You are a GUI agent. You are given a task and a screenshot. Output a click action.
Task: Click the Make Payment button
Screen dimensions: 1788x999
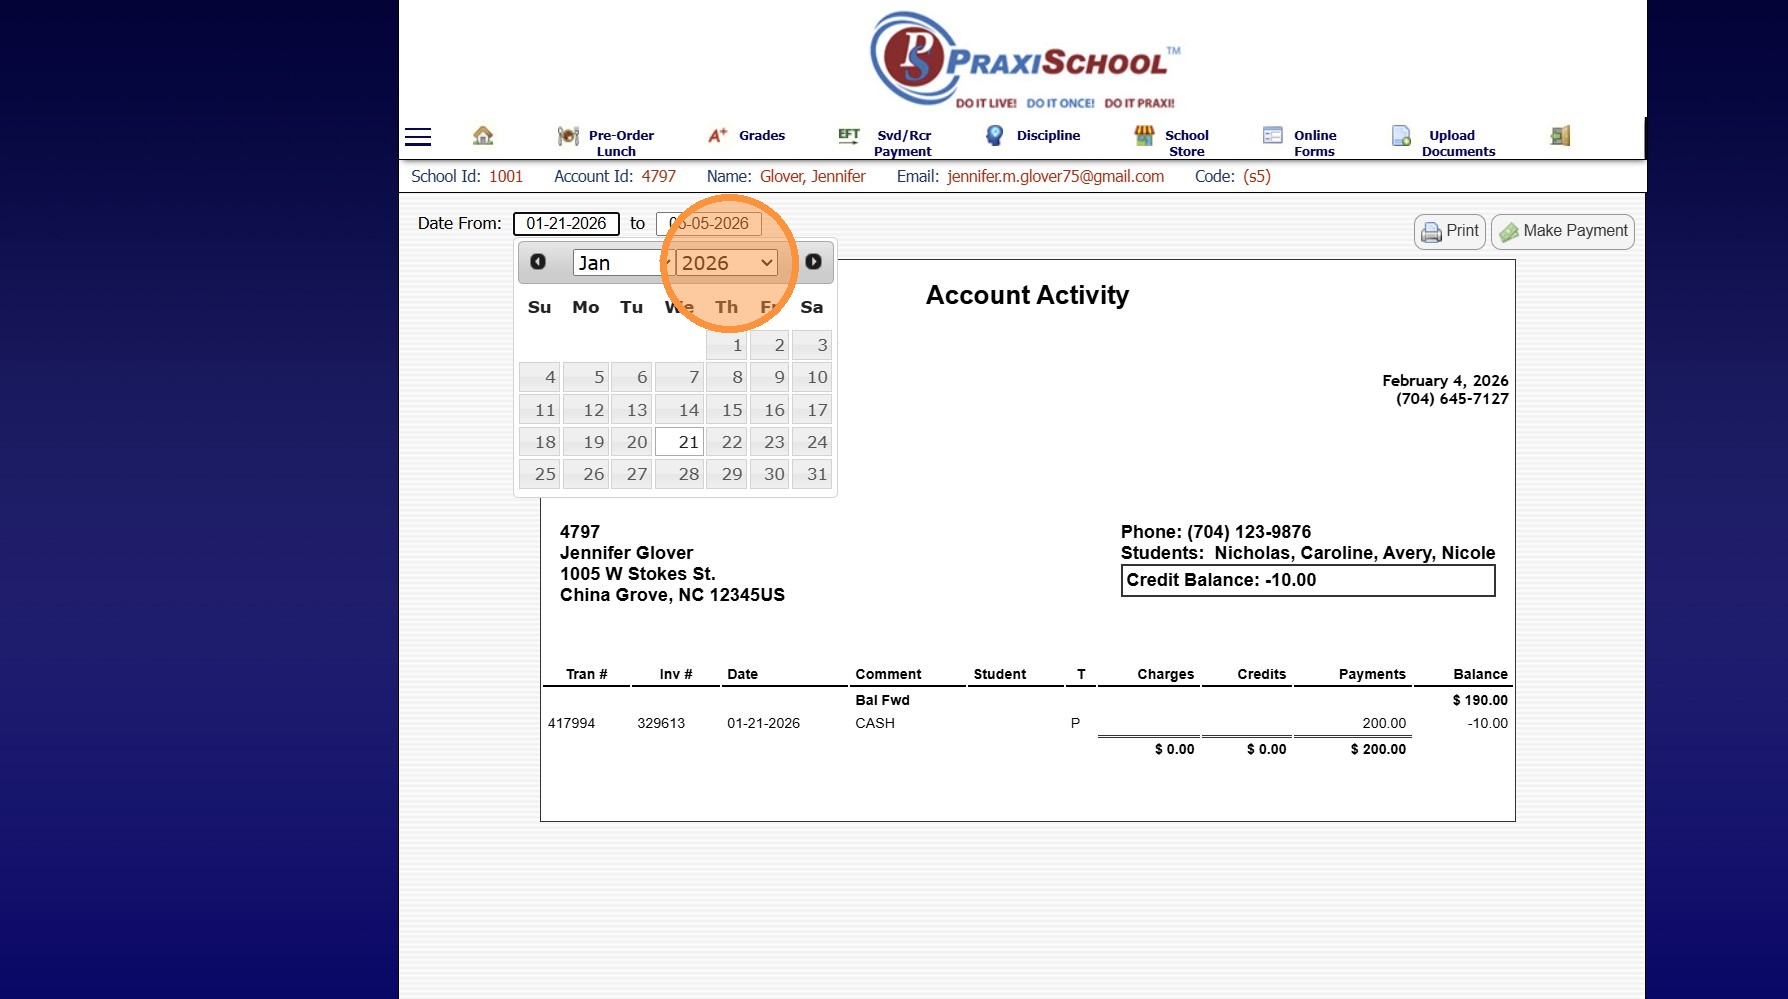1563,231
